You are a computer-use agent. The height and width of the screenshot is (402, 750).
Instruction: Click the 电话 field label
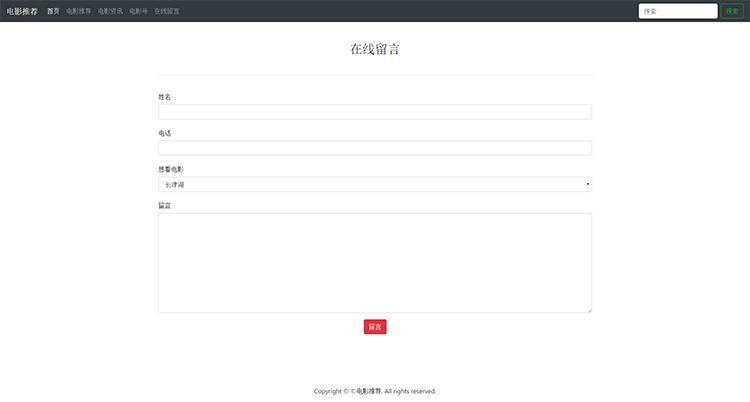(165, 133)
